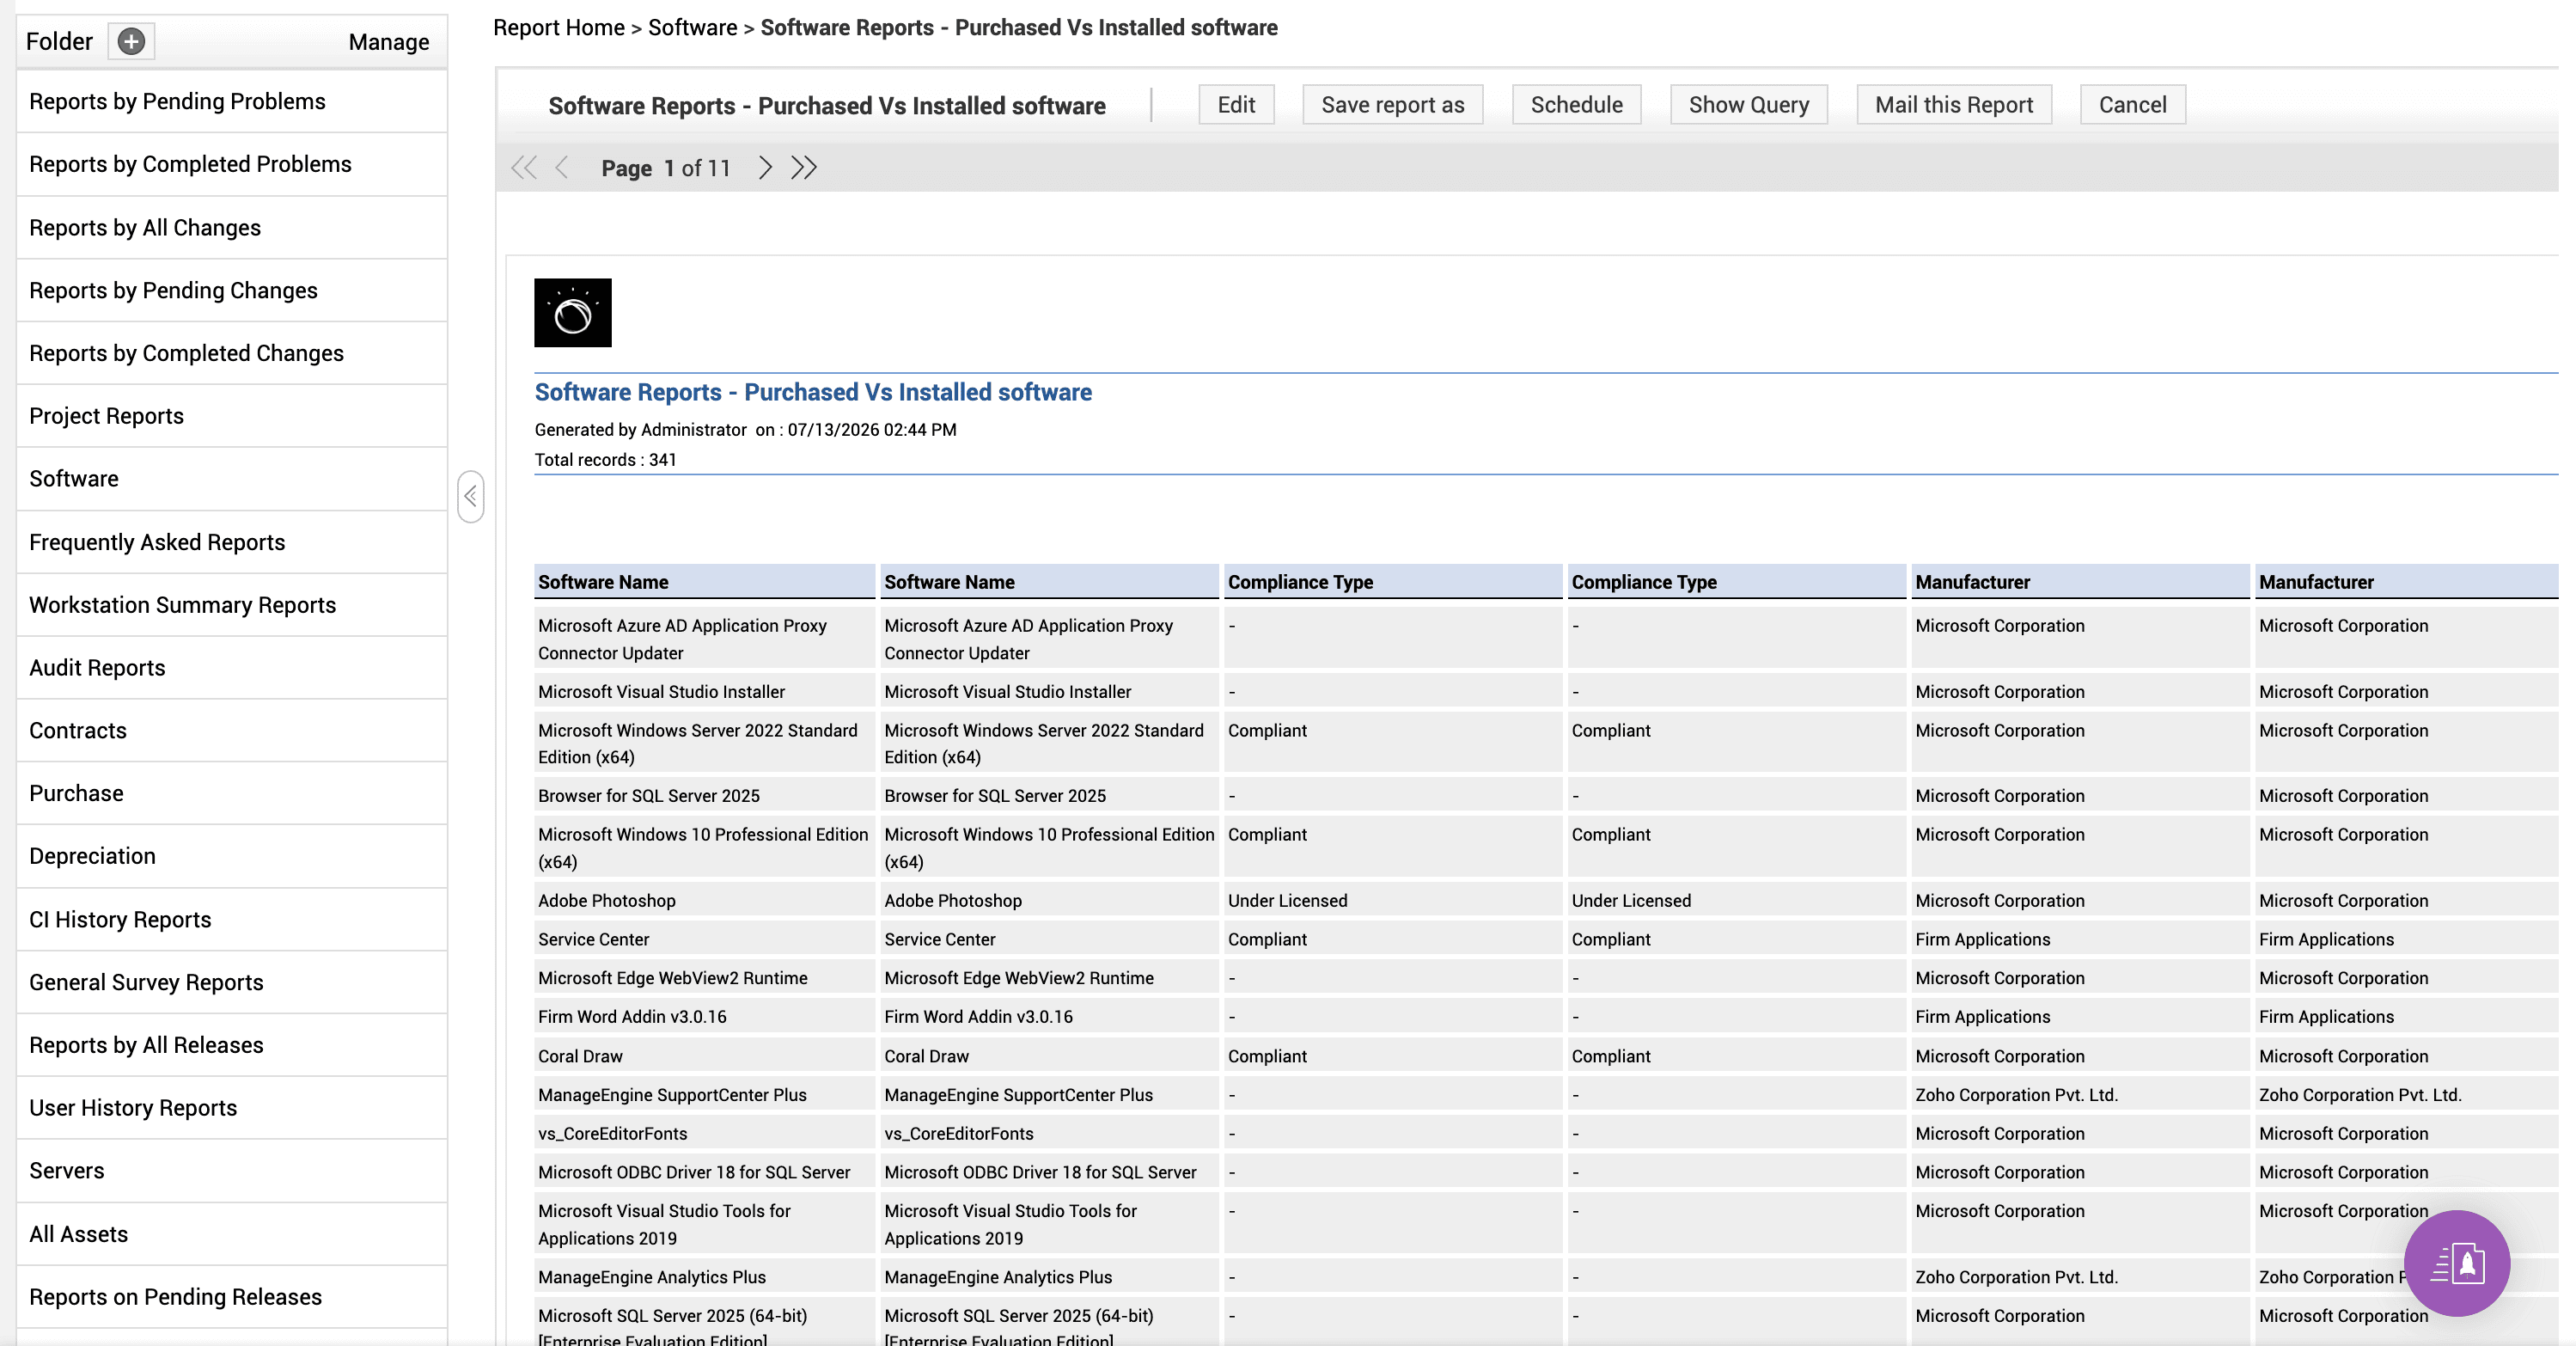Image resolution: width=2576 pixels, height=1346 pixels.
Task: Open Workstation Summary Reports folder
Action: click(232, 605)
